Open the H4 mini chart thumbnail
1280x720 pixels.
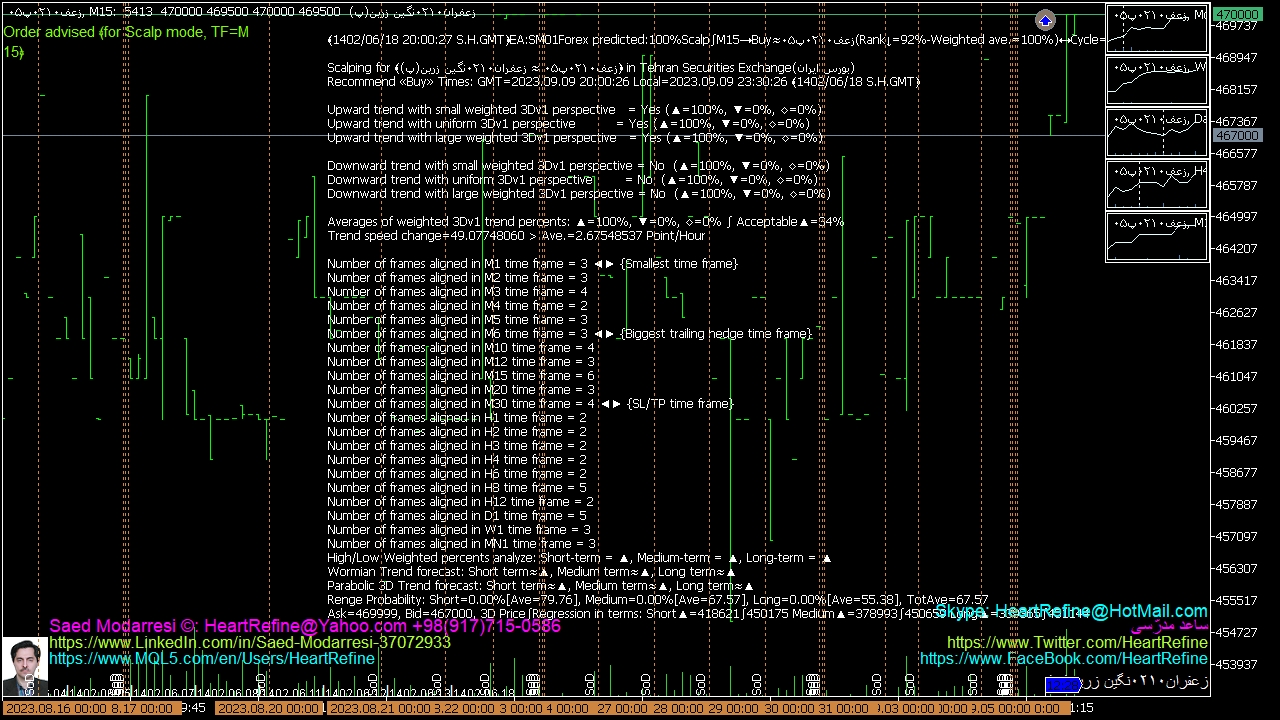[x=1157, y=185]
